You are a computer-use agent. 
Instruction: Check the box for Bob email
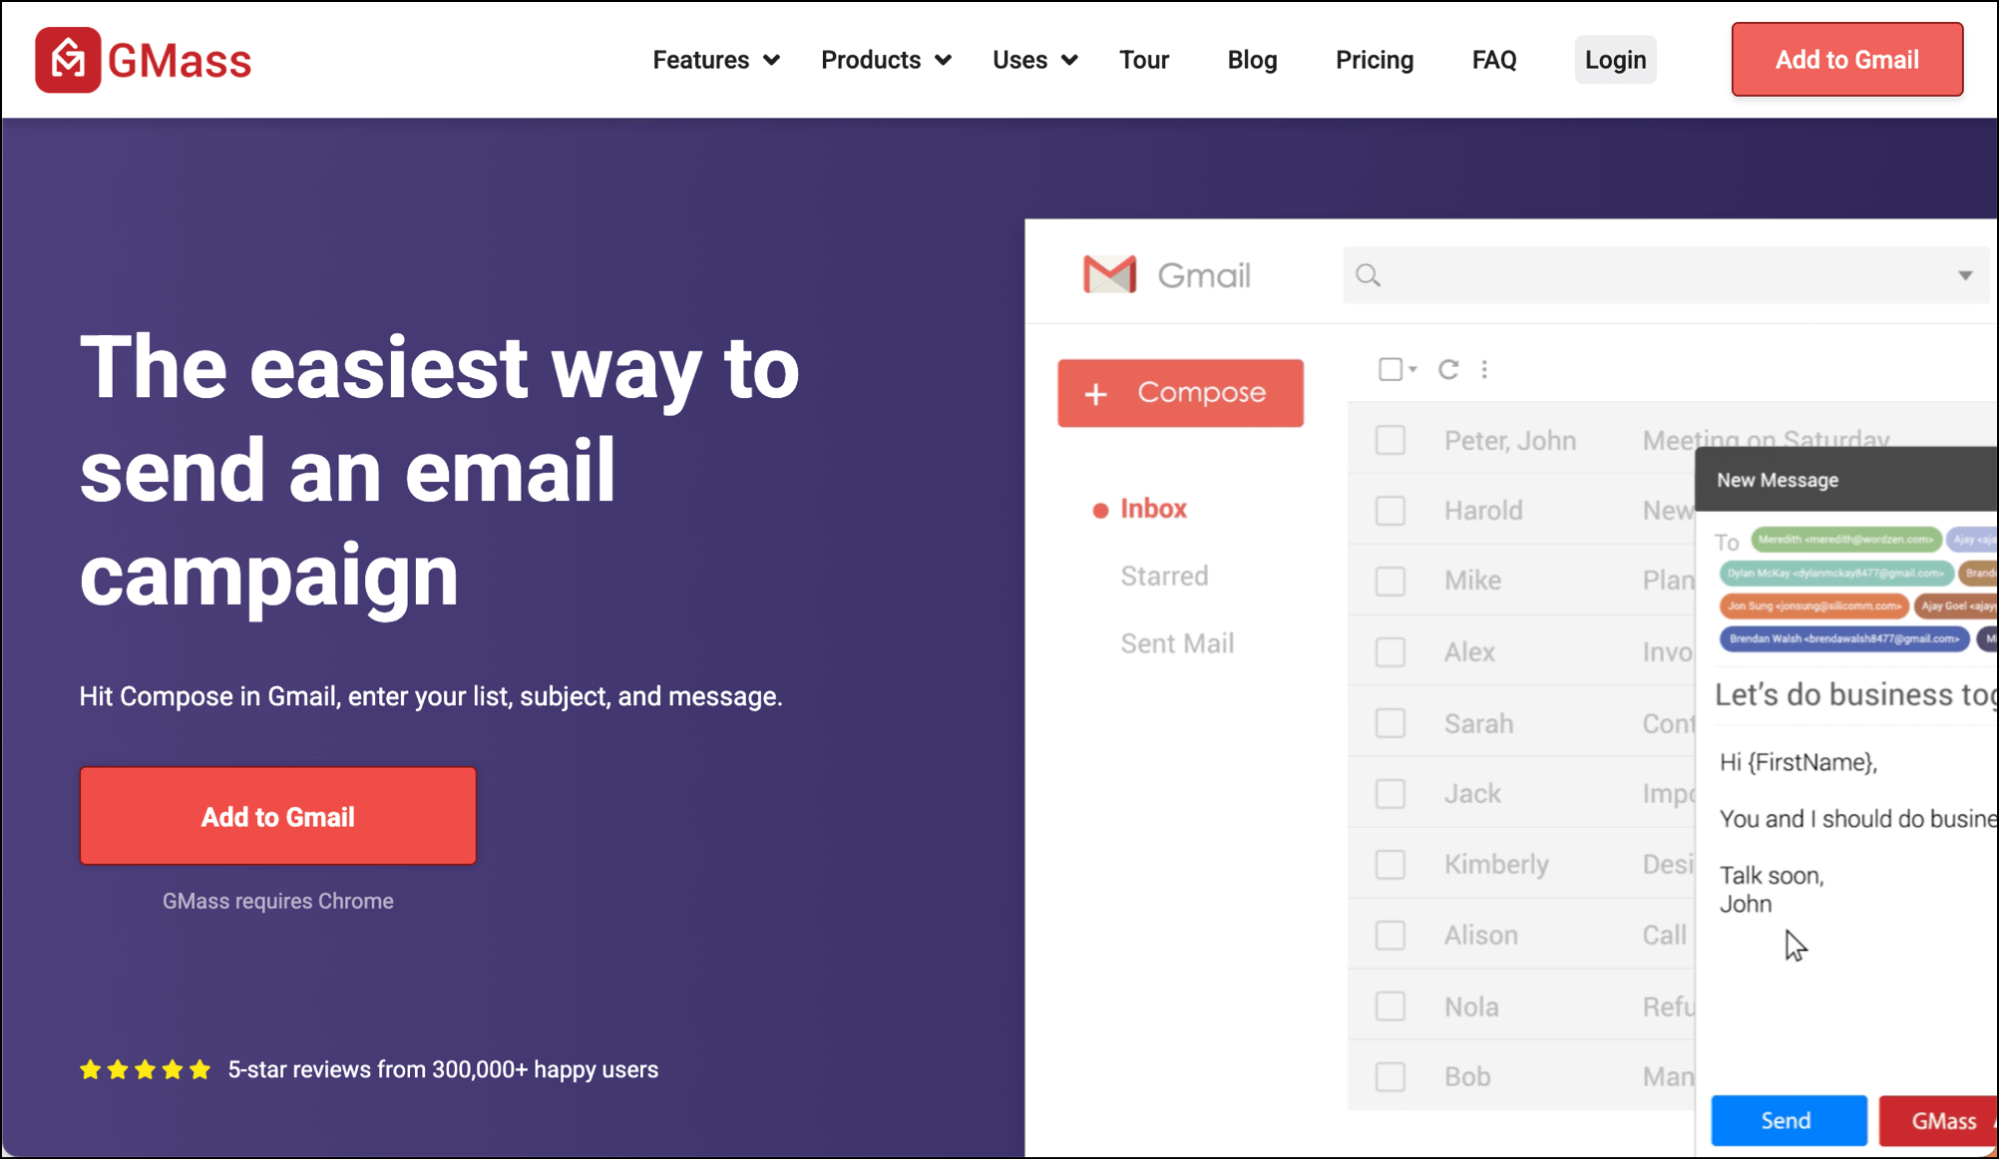point(1390,1077)
